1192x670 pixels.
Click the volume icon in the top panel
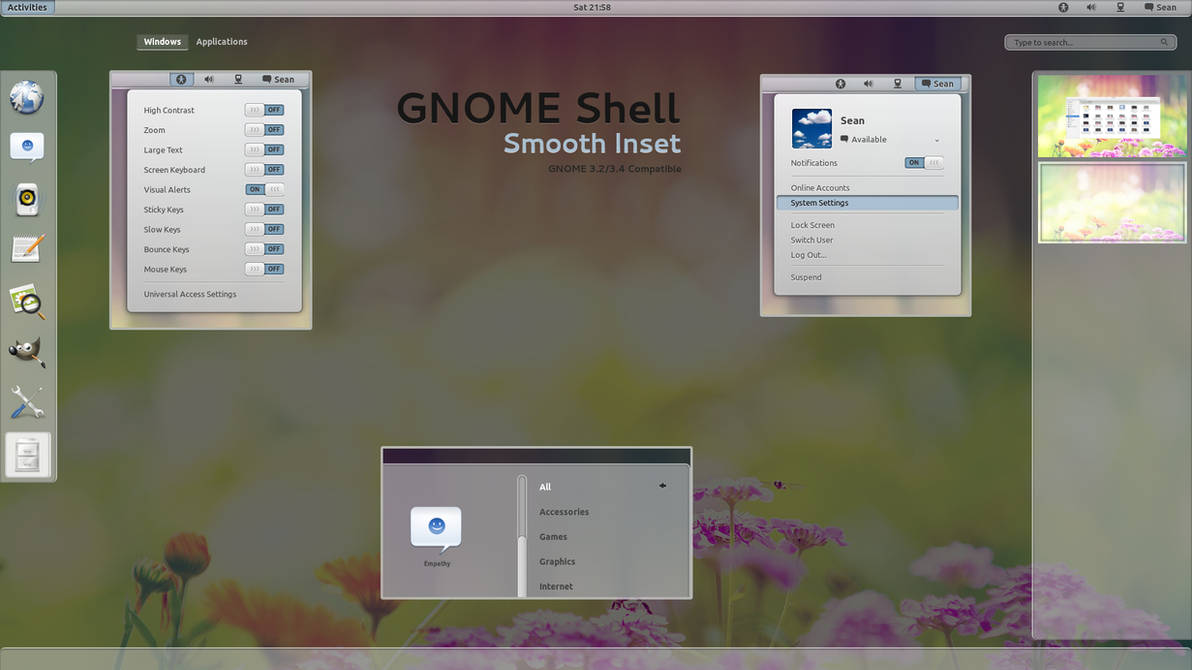click(1091, 8)
